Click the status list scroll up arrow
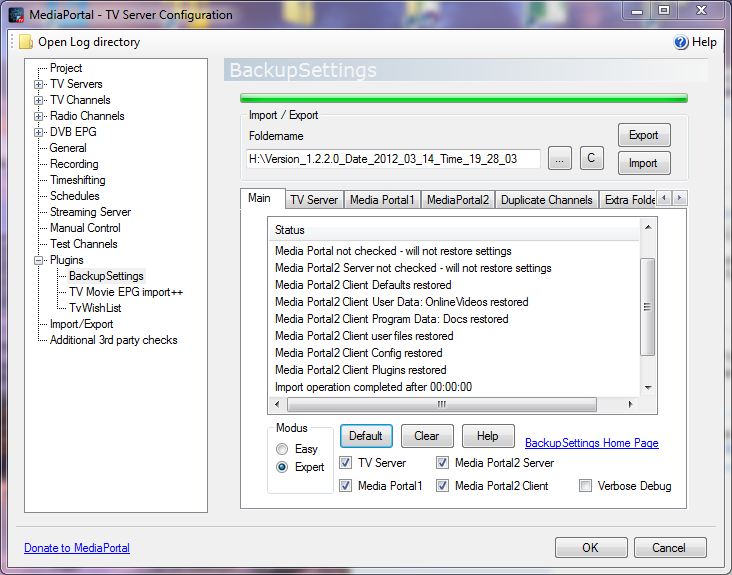This screenshot has width=732, height=575. [x=648, y=227]
